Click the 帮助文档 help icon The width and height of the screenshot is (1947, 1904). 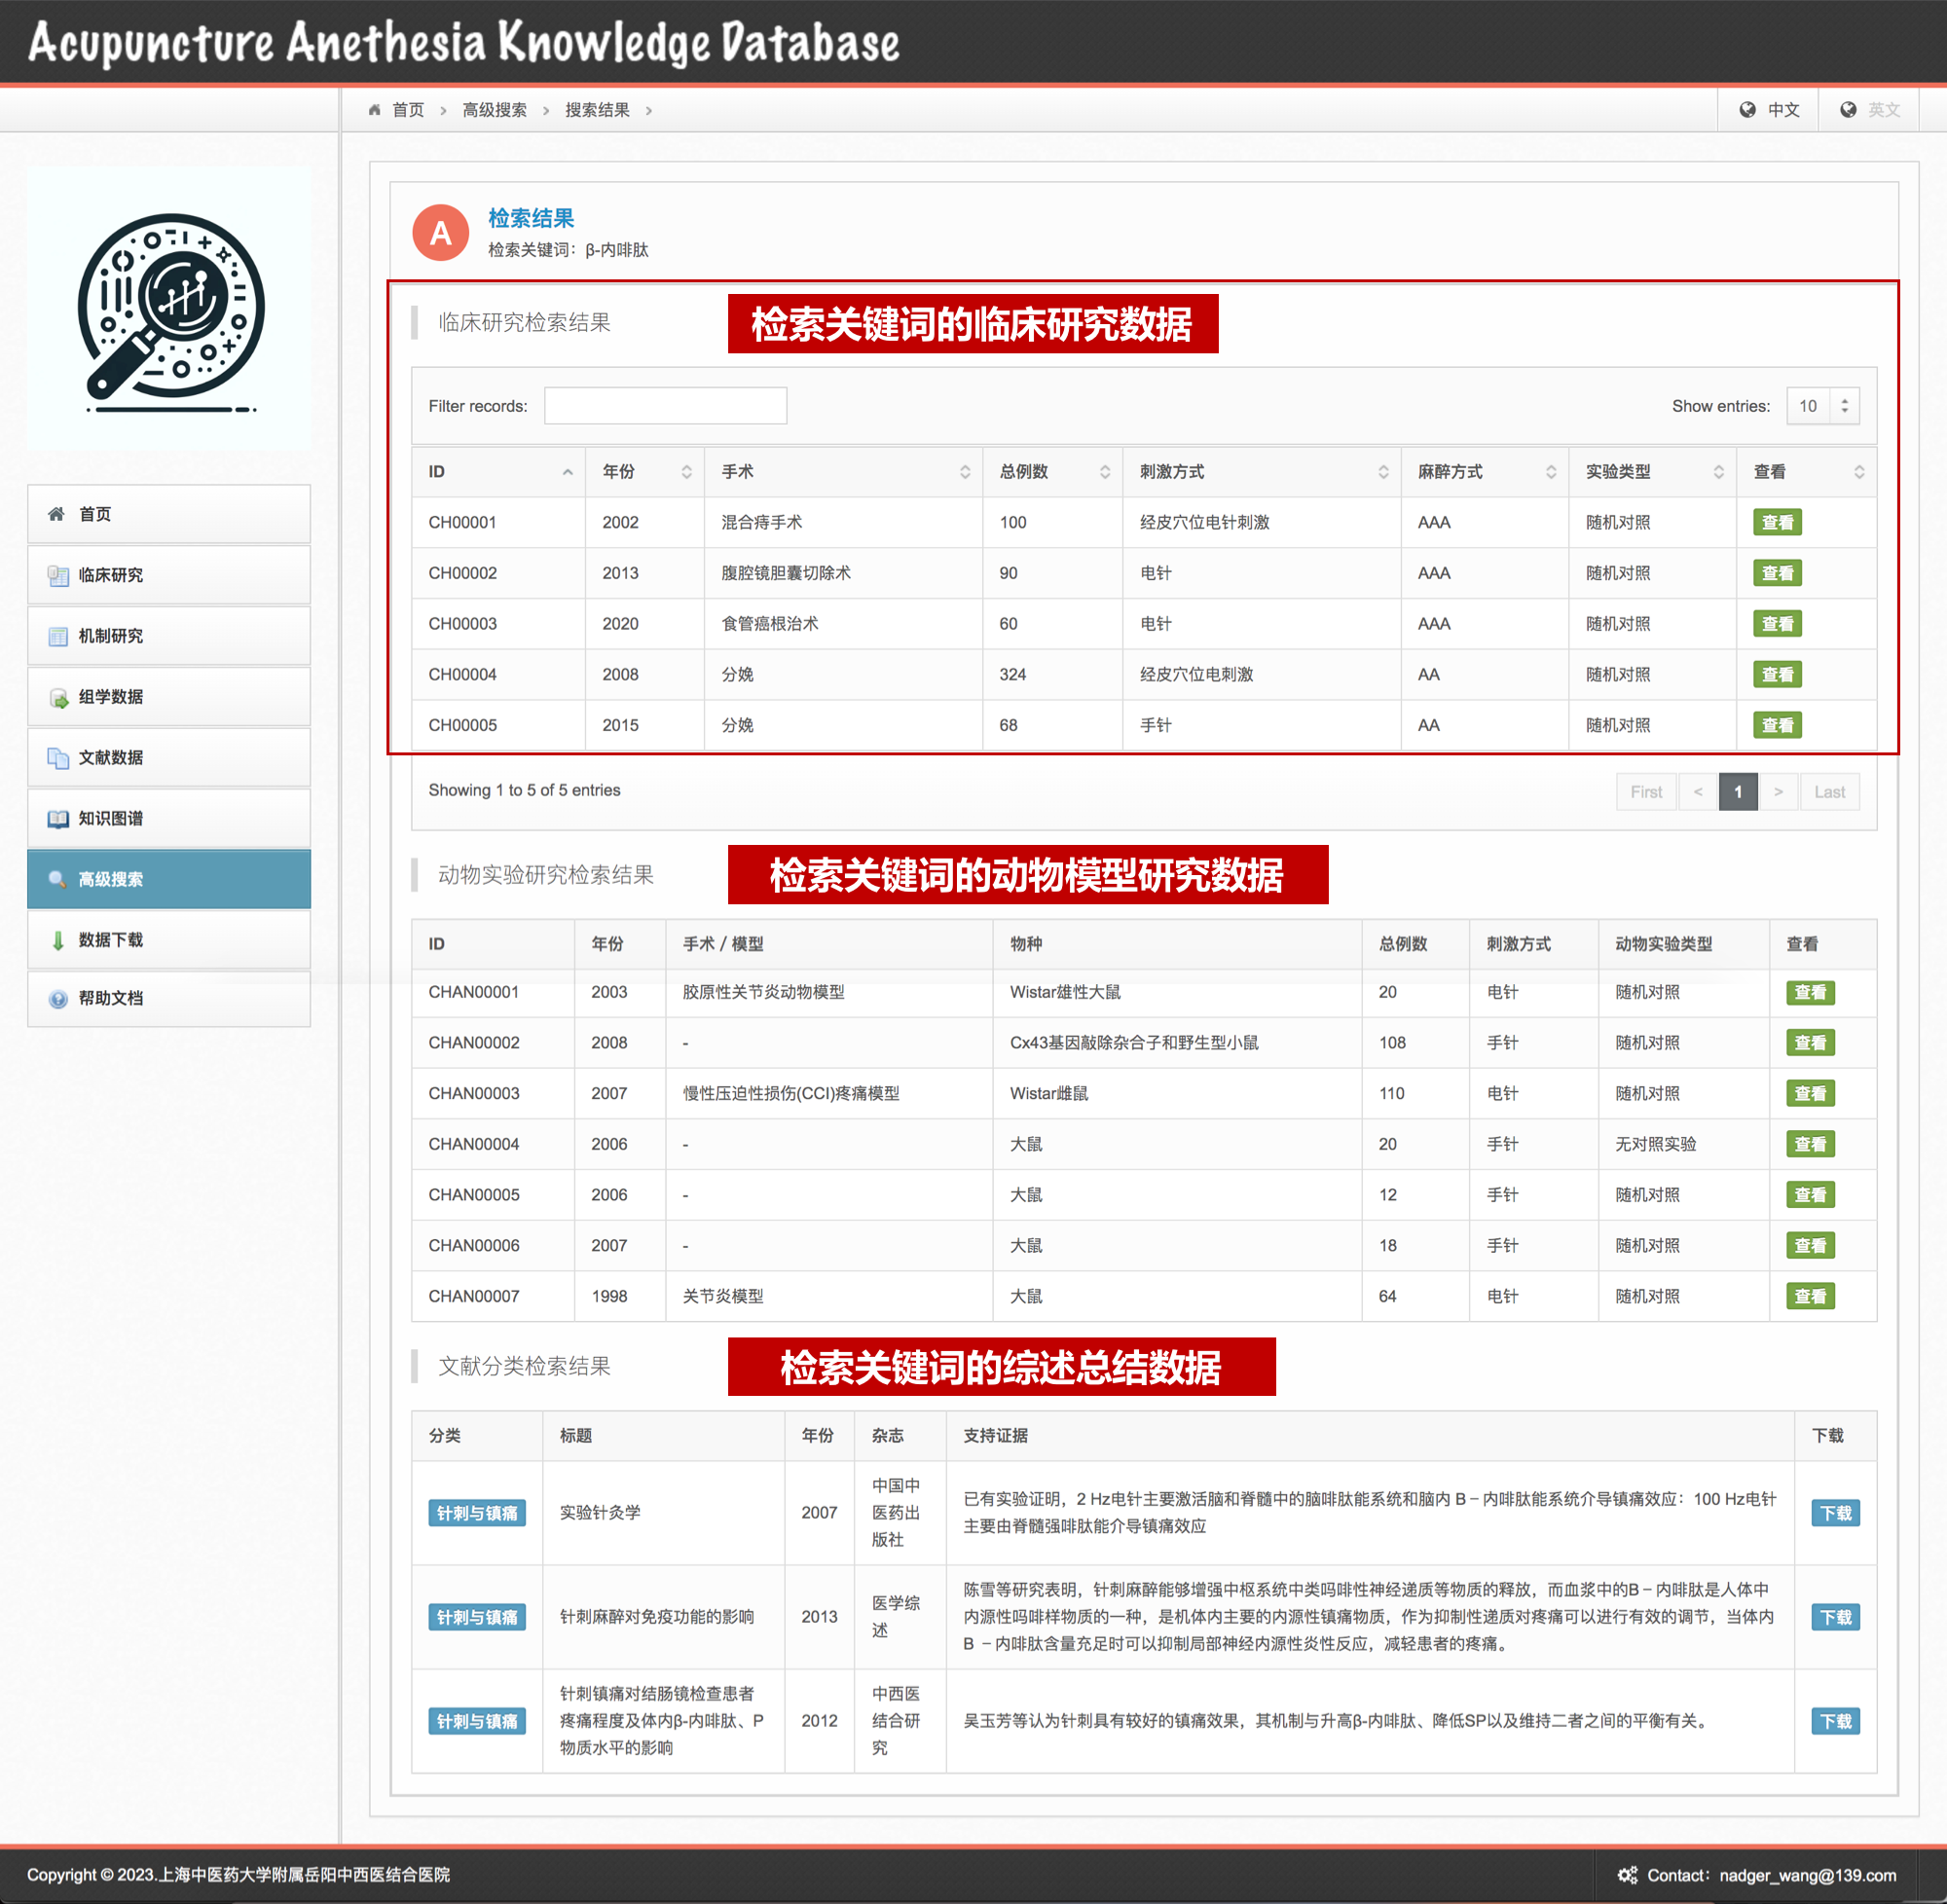(58, 998)
